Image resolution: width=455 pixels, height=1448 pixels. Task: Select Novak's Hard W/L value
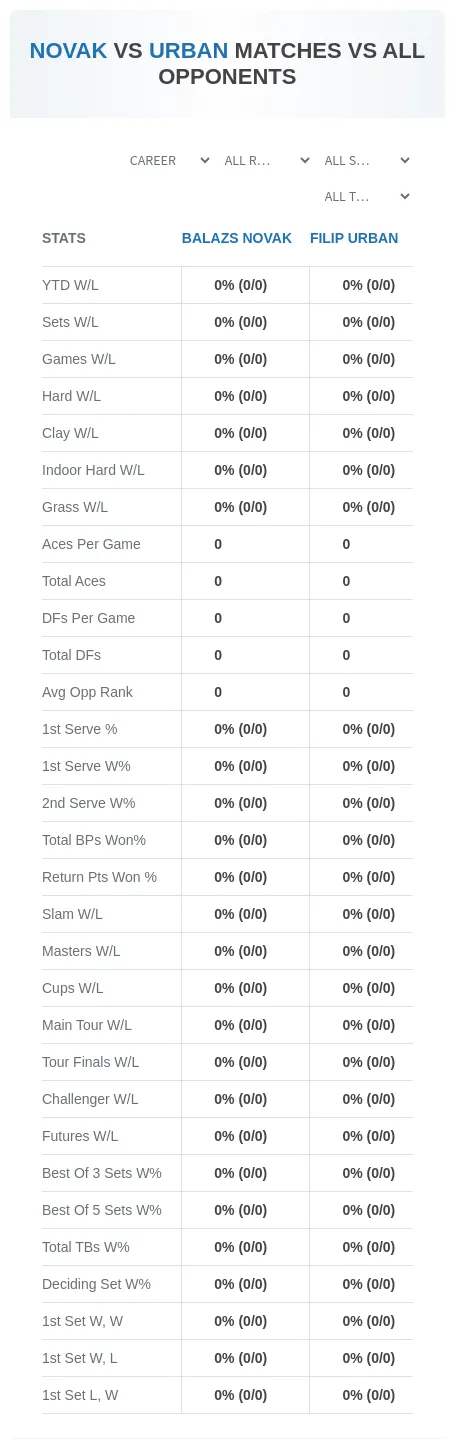pos(241,396)
